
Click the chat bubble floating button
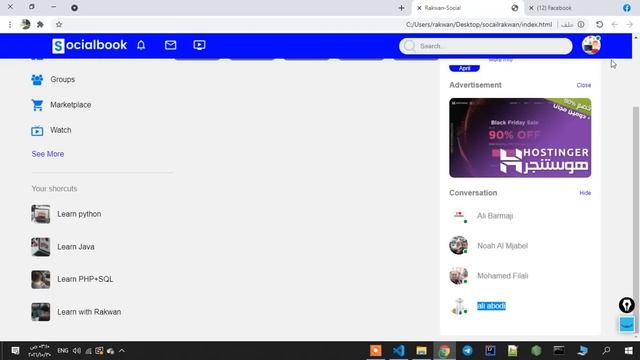[x=627, y=324]
